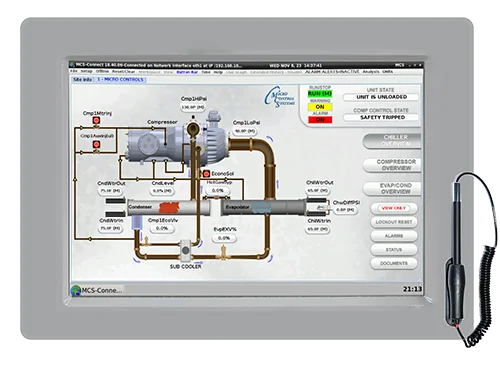
Task: Click the CndWtrOut temperature reading
Action: click(x=111, y=191)
